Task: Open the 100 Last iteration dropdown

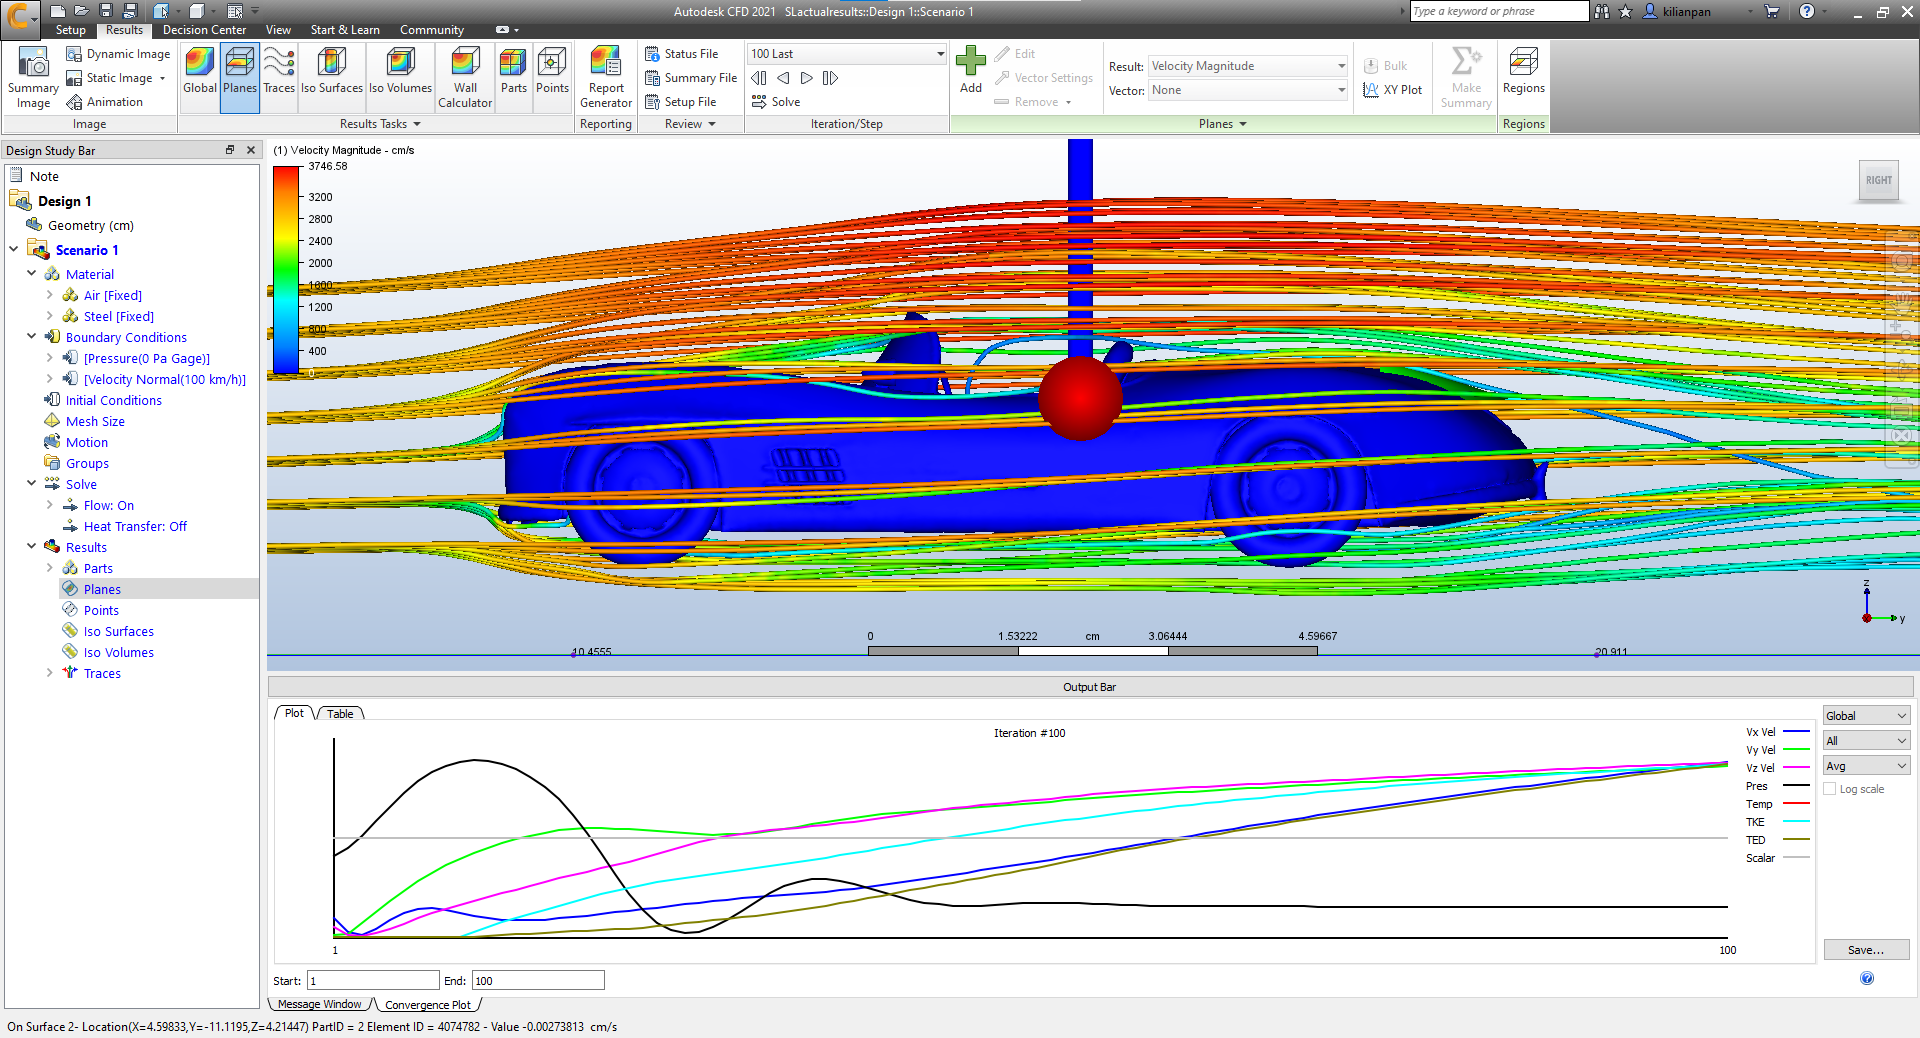Action: click(x=847, y=54)
